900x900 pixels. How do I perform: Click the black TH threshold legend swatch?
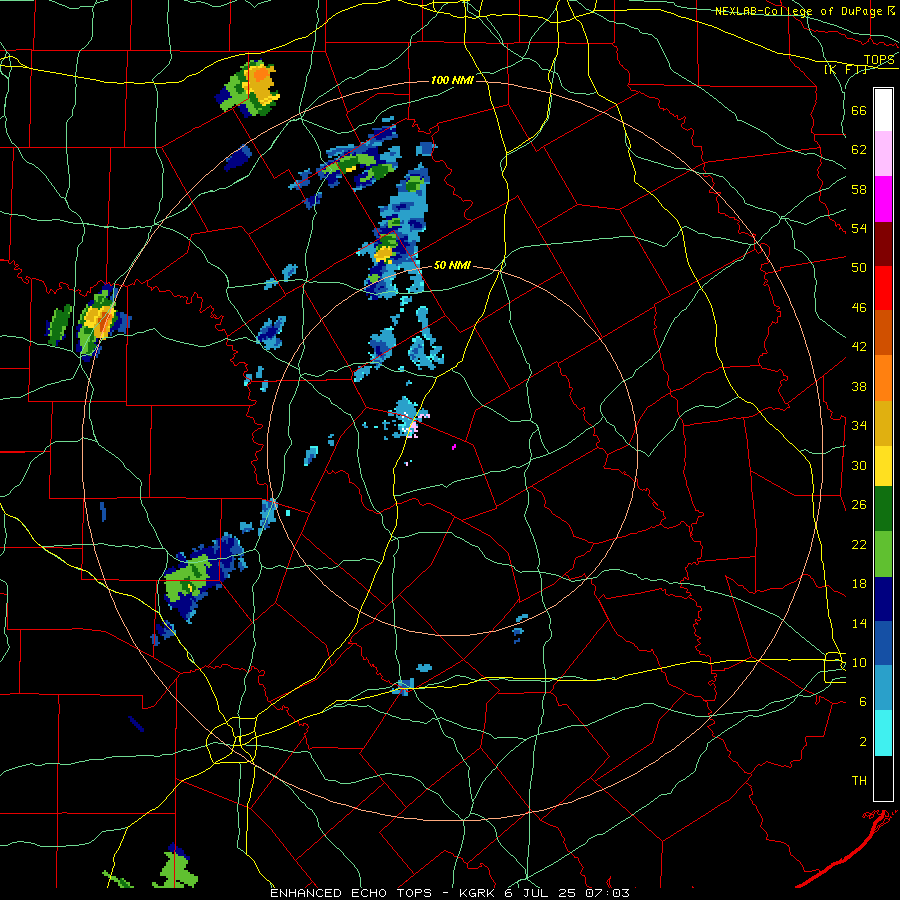pyautogui.click(x=883, y=778)
